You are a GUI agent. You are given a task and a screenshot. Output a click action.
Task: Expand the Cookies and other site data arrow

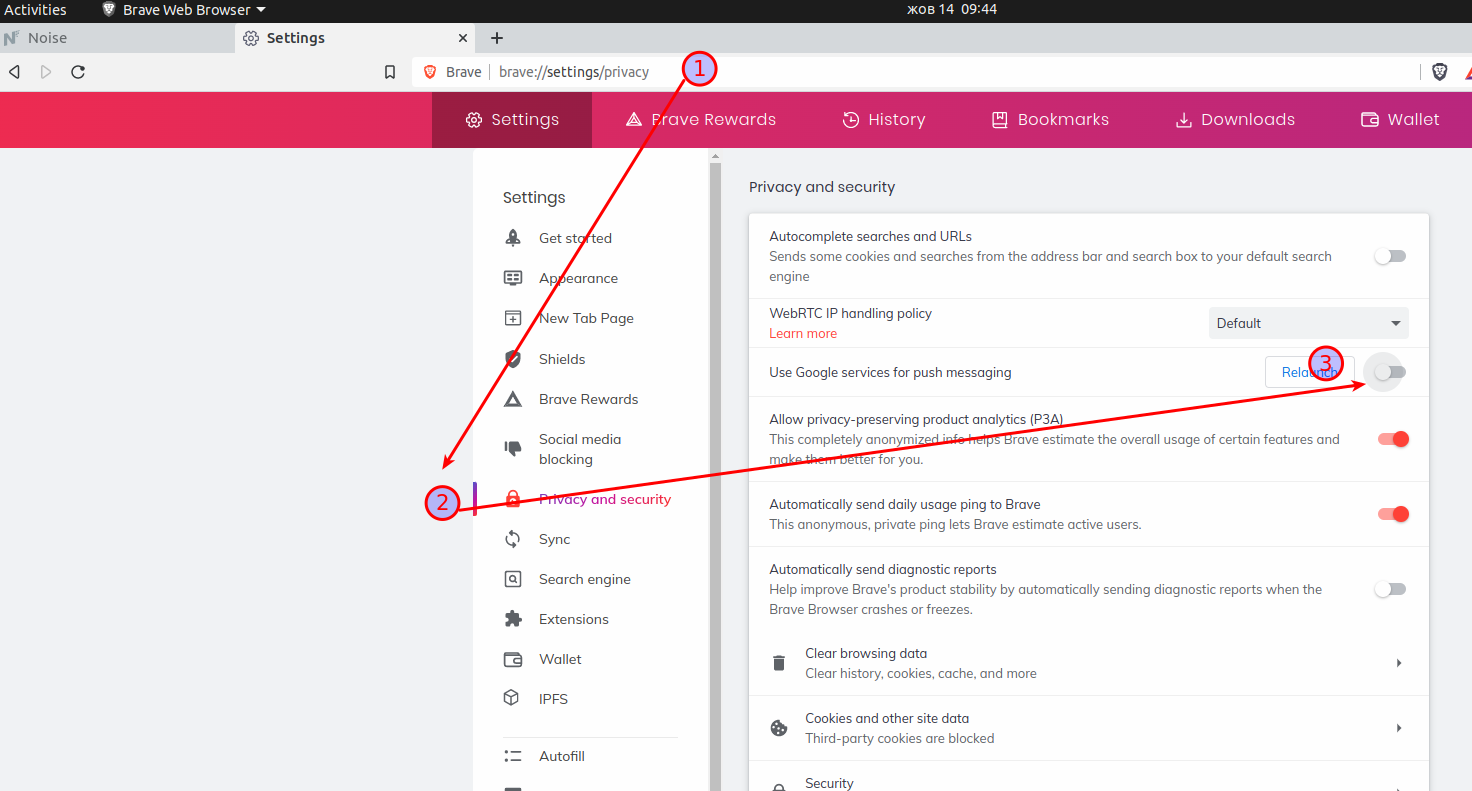tap(1399, 728)
